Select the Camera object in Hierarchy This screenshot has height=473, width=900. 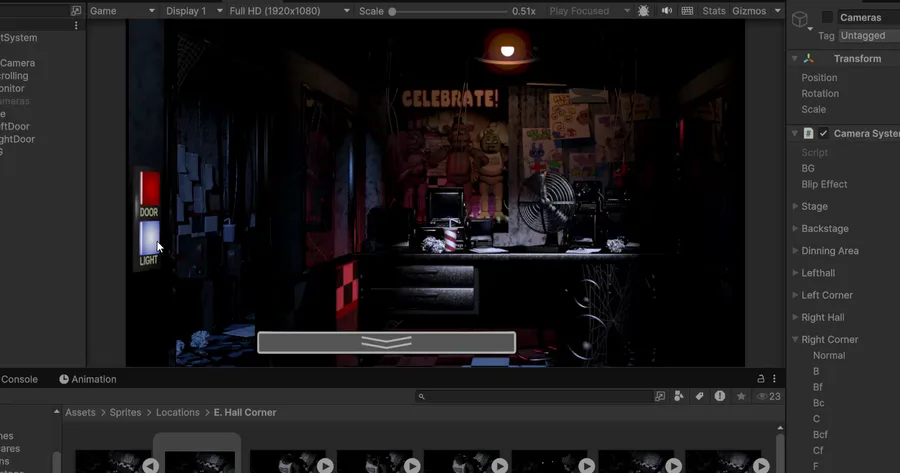coord(17,63)
